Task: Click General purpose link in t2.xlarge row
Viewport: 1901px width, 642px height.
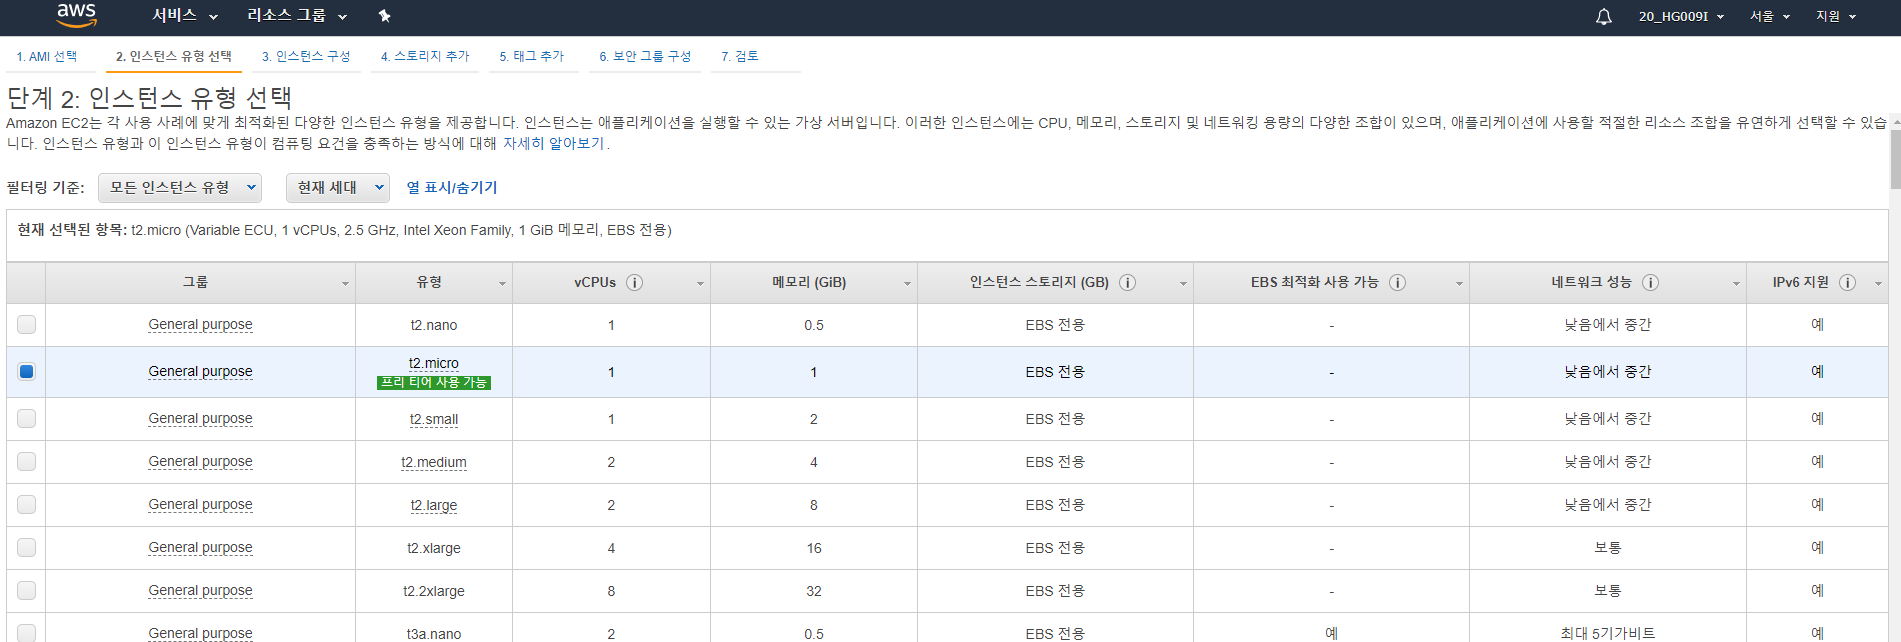Action: tap(200, 548)
